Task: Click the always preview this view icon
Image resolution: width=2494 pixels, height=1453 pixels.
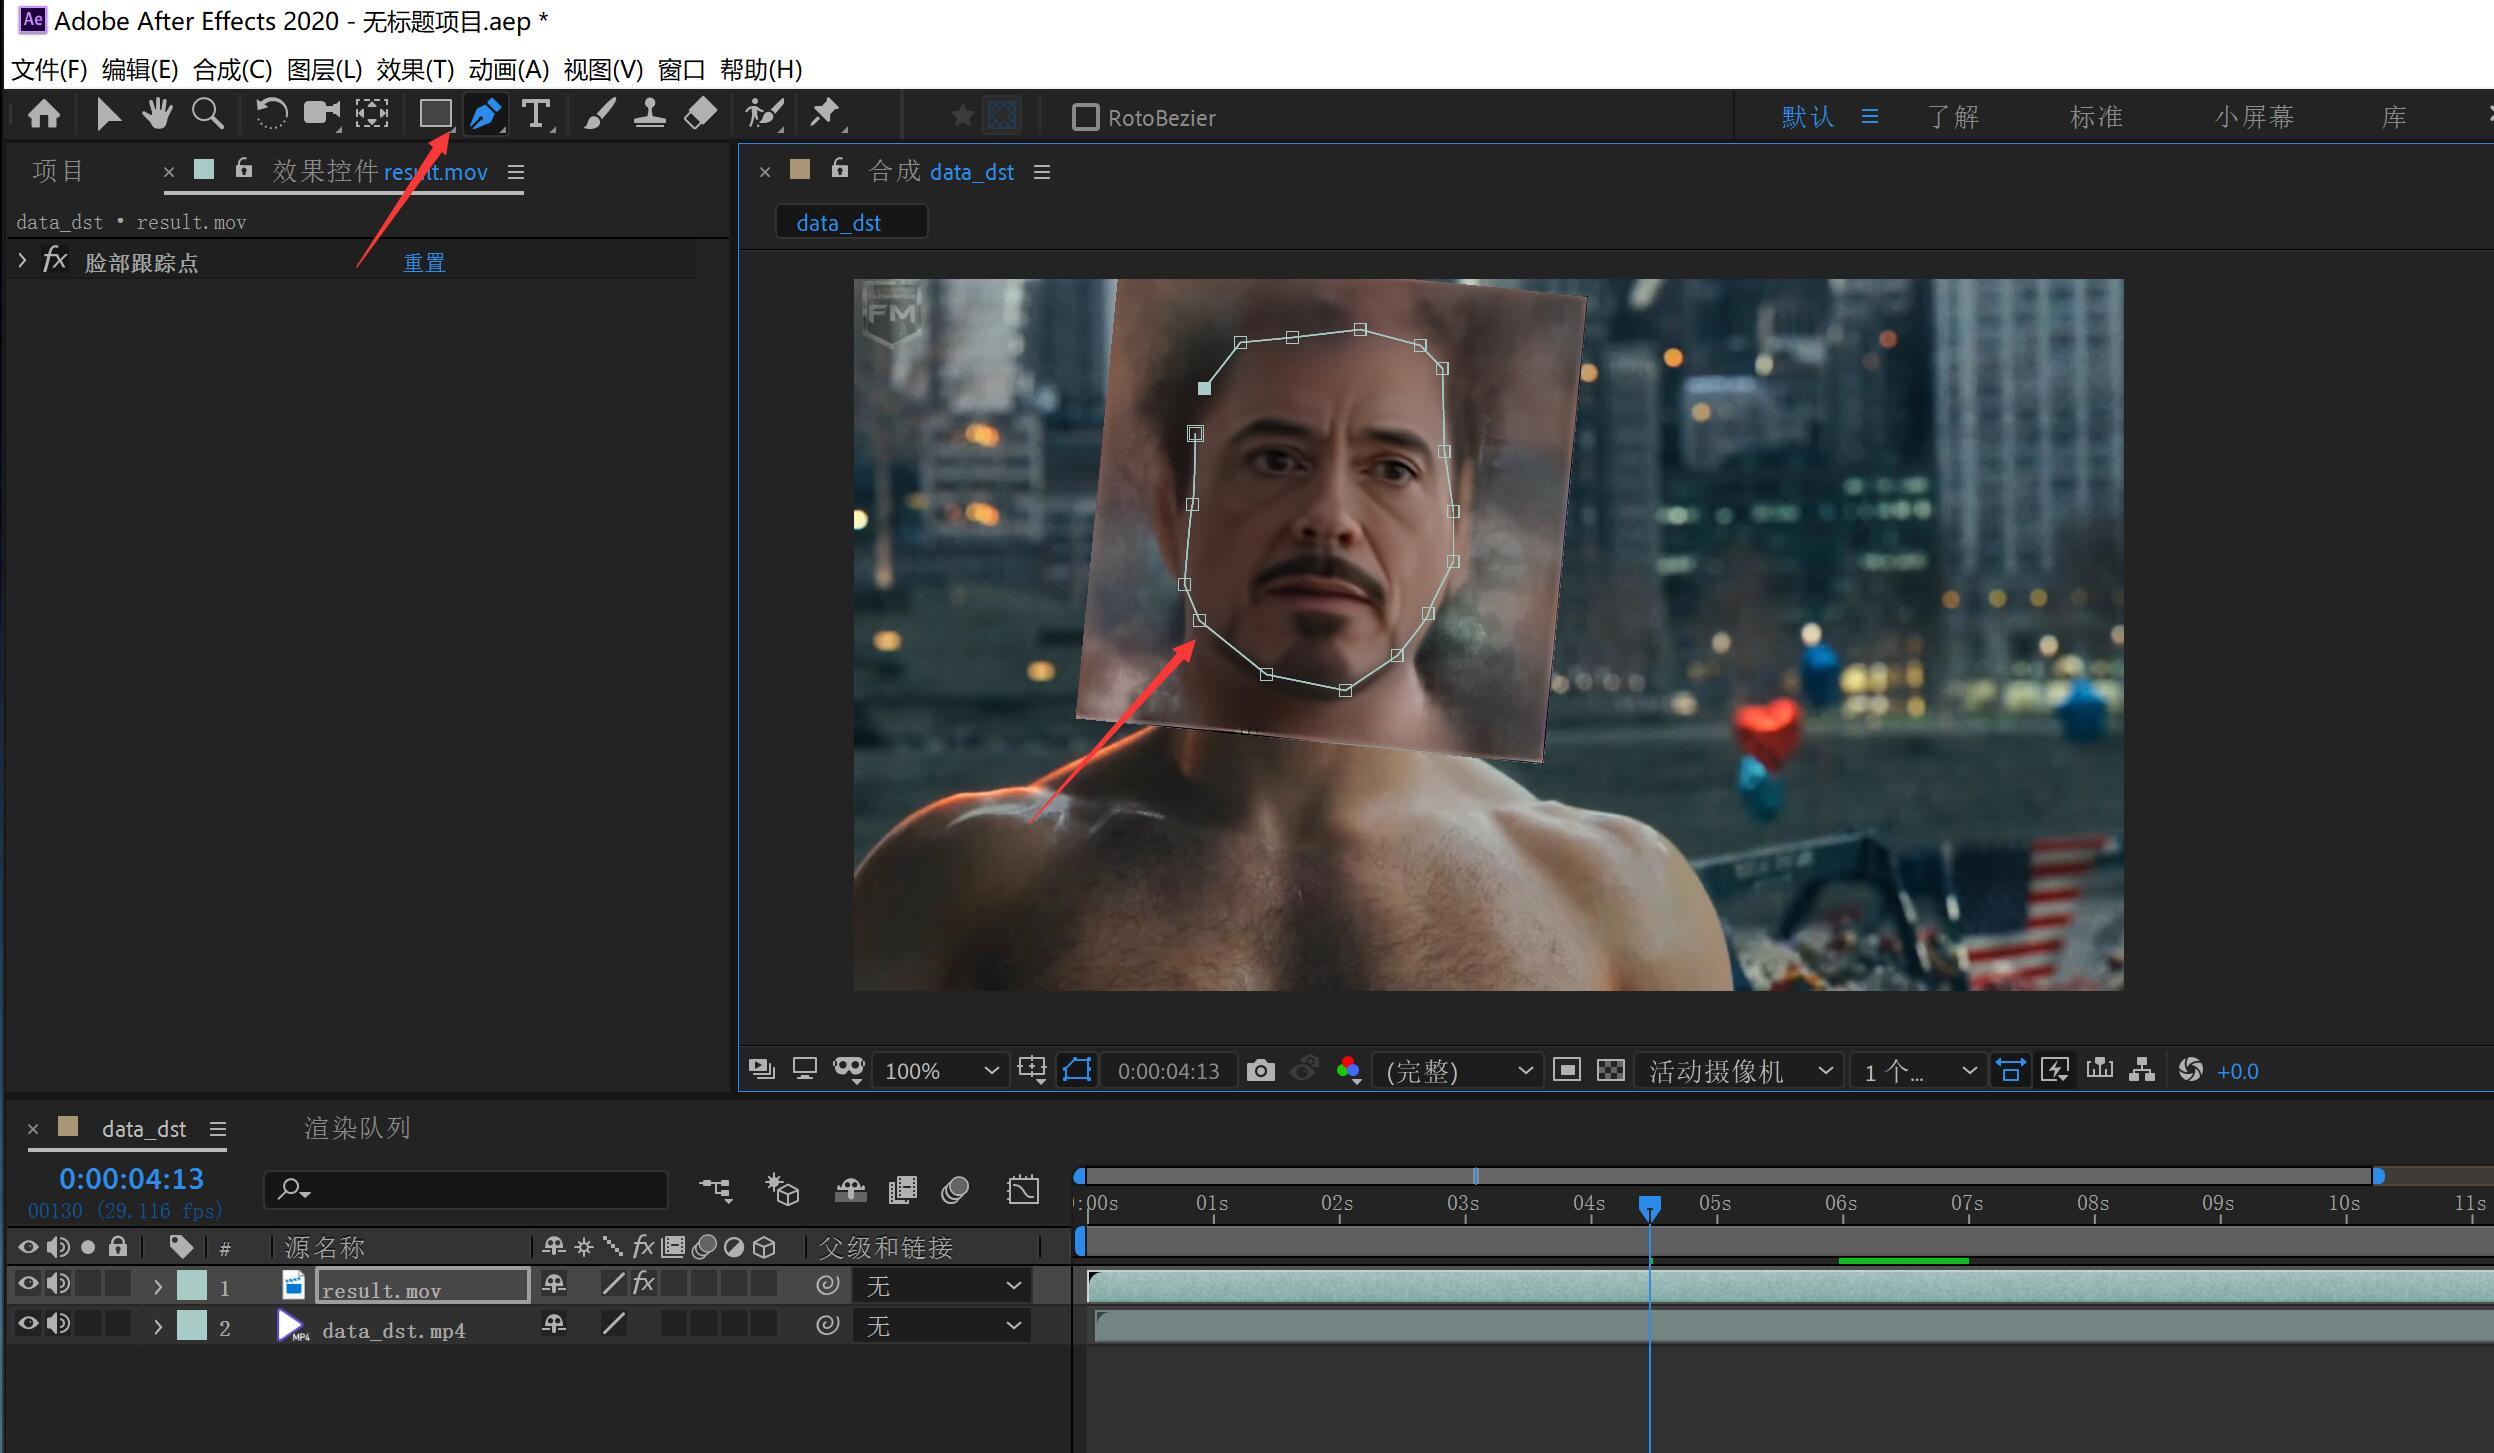Action: 761,1070
